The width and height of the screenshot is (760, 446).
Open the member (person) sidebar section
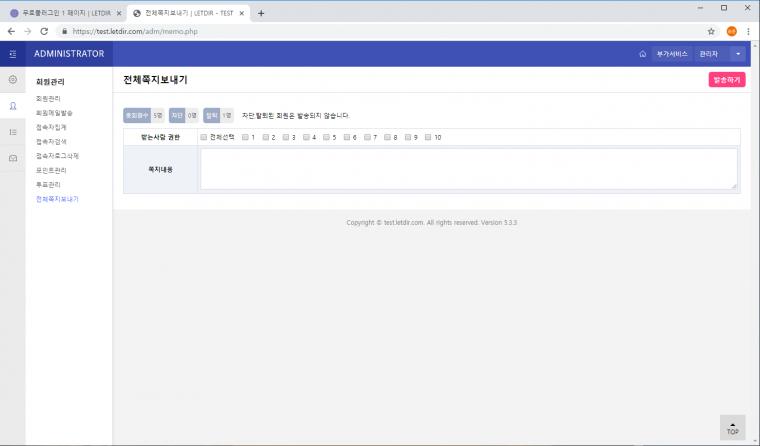[x=13, y=106]
